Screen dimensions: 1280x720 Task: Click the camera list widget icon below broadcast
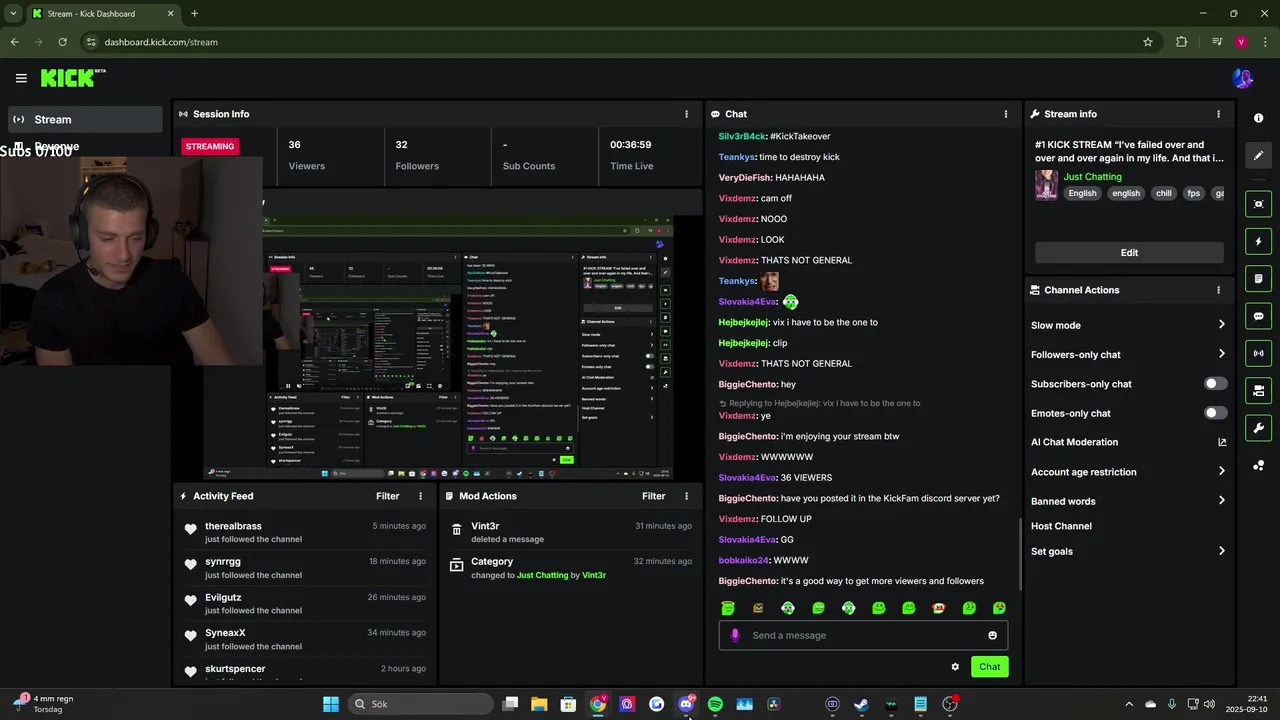point(1258,390)
